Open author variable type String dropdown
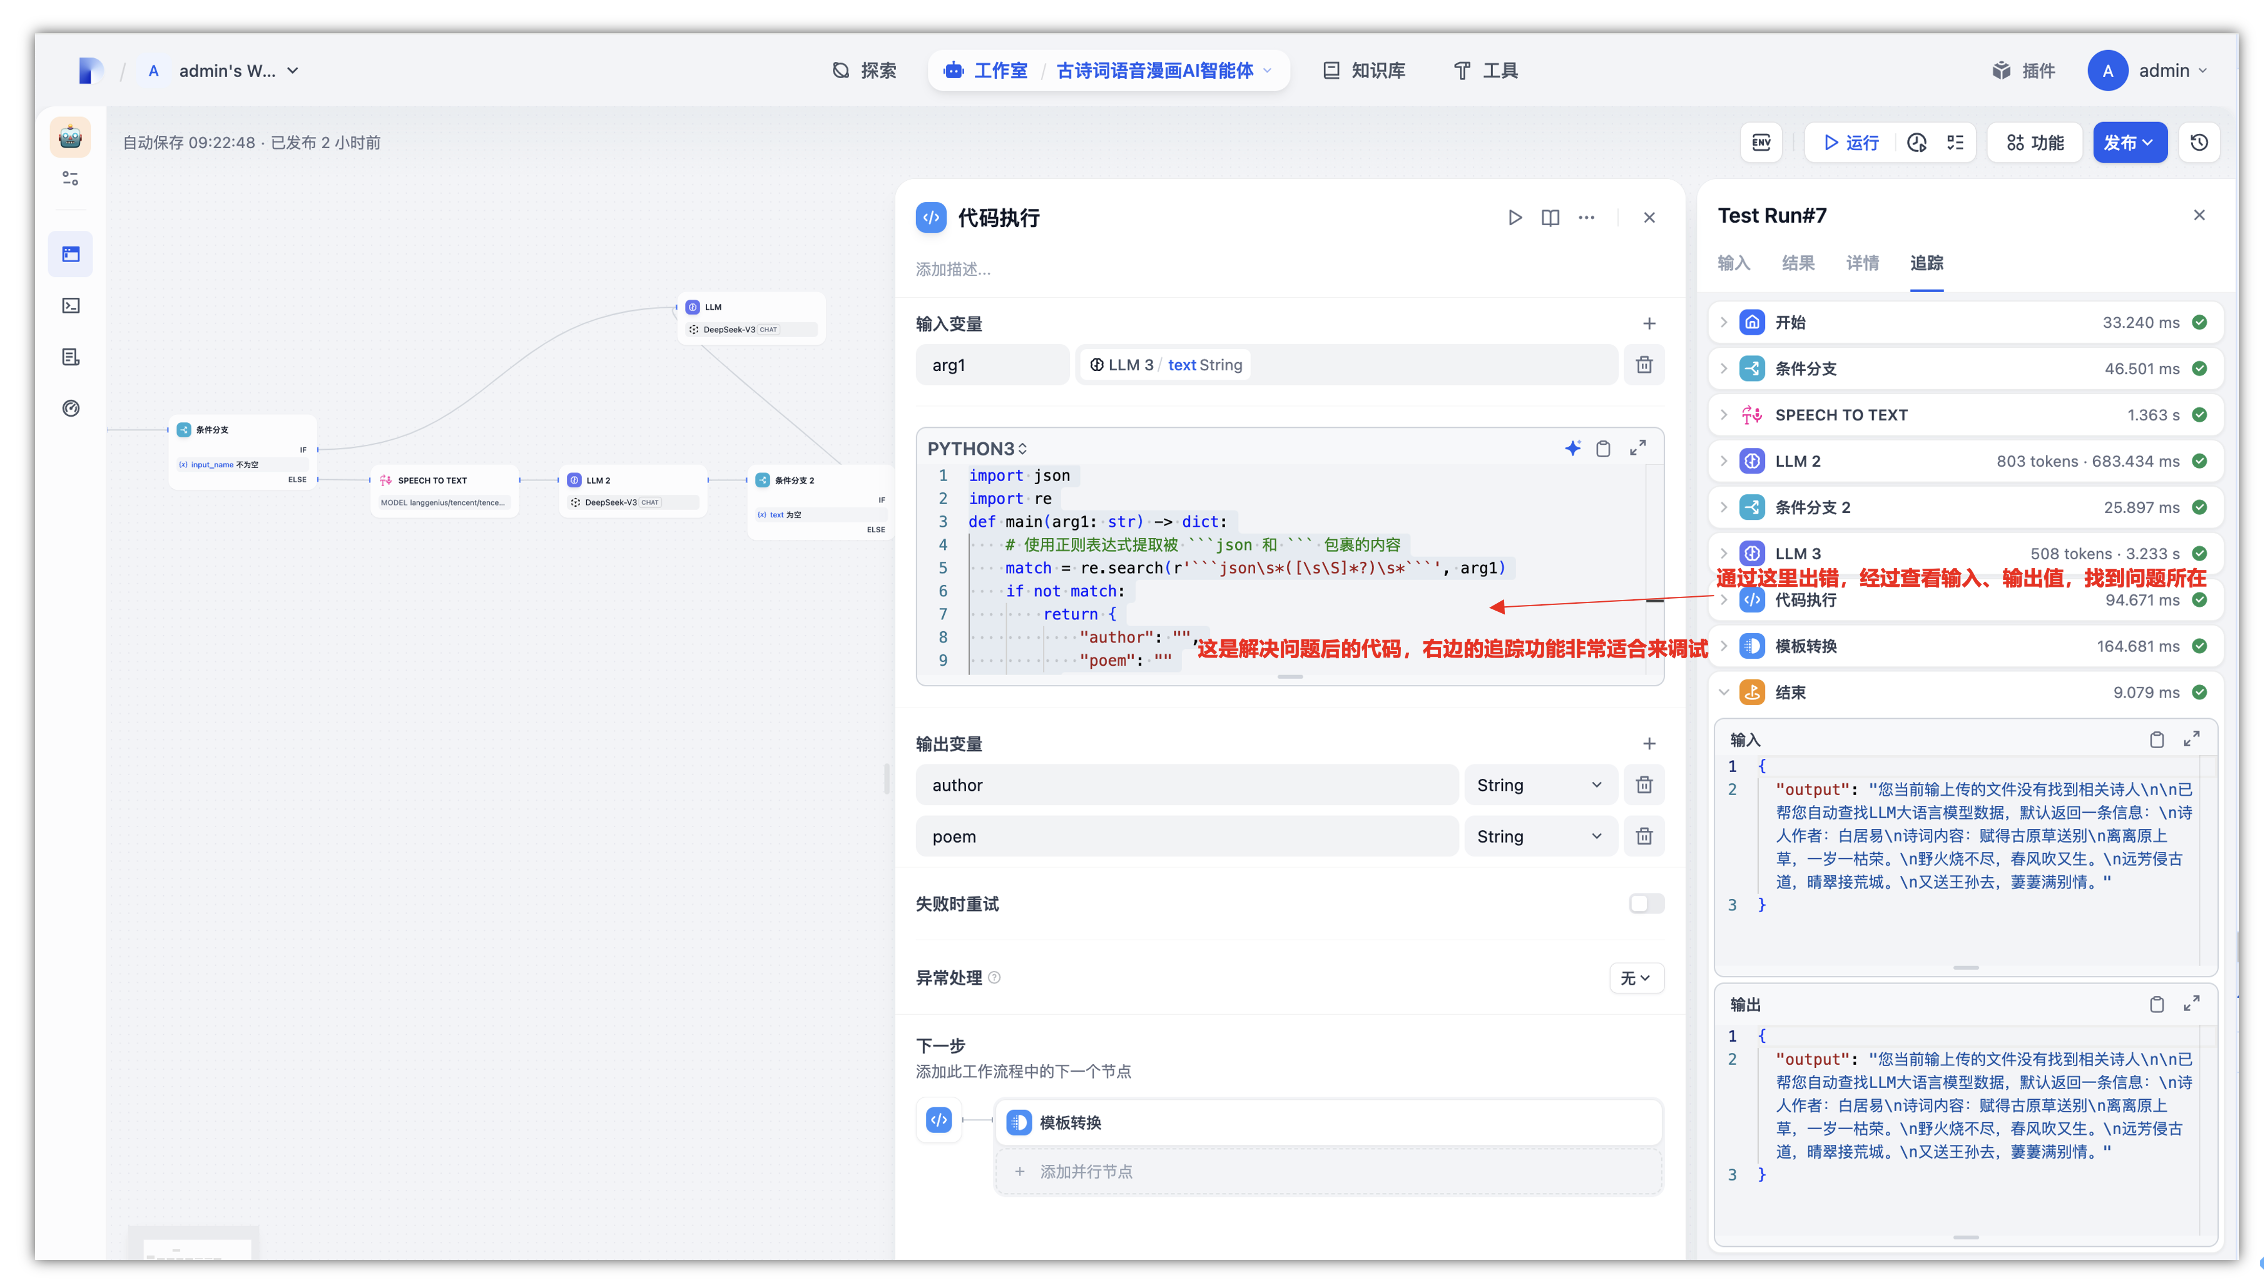This screenshot has width=2264, height=1286. (x=1539, y=785)
